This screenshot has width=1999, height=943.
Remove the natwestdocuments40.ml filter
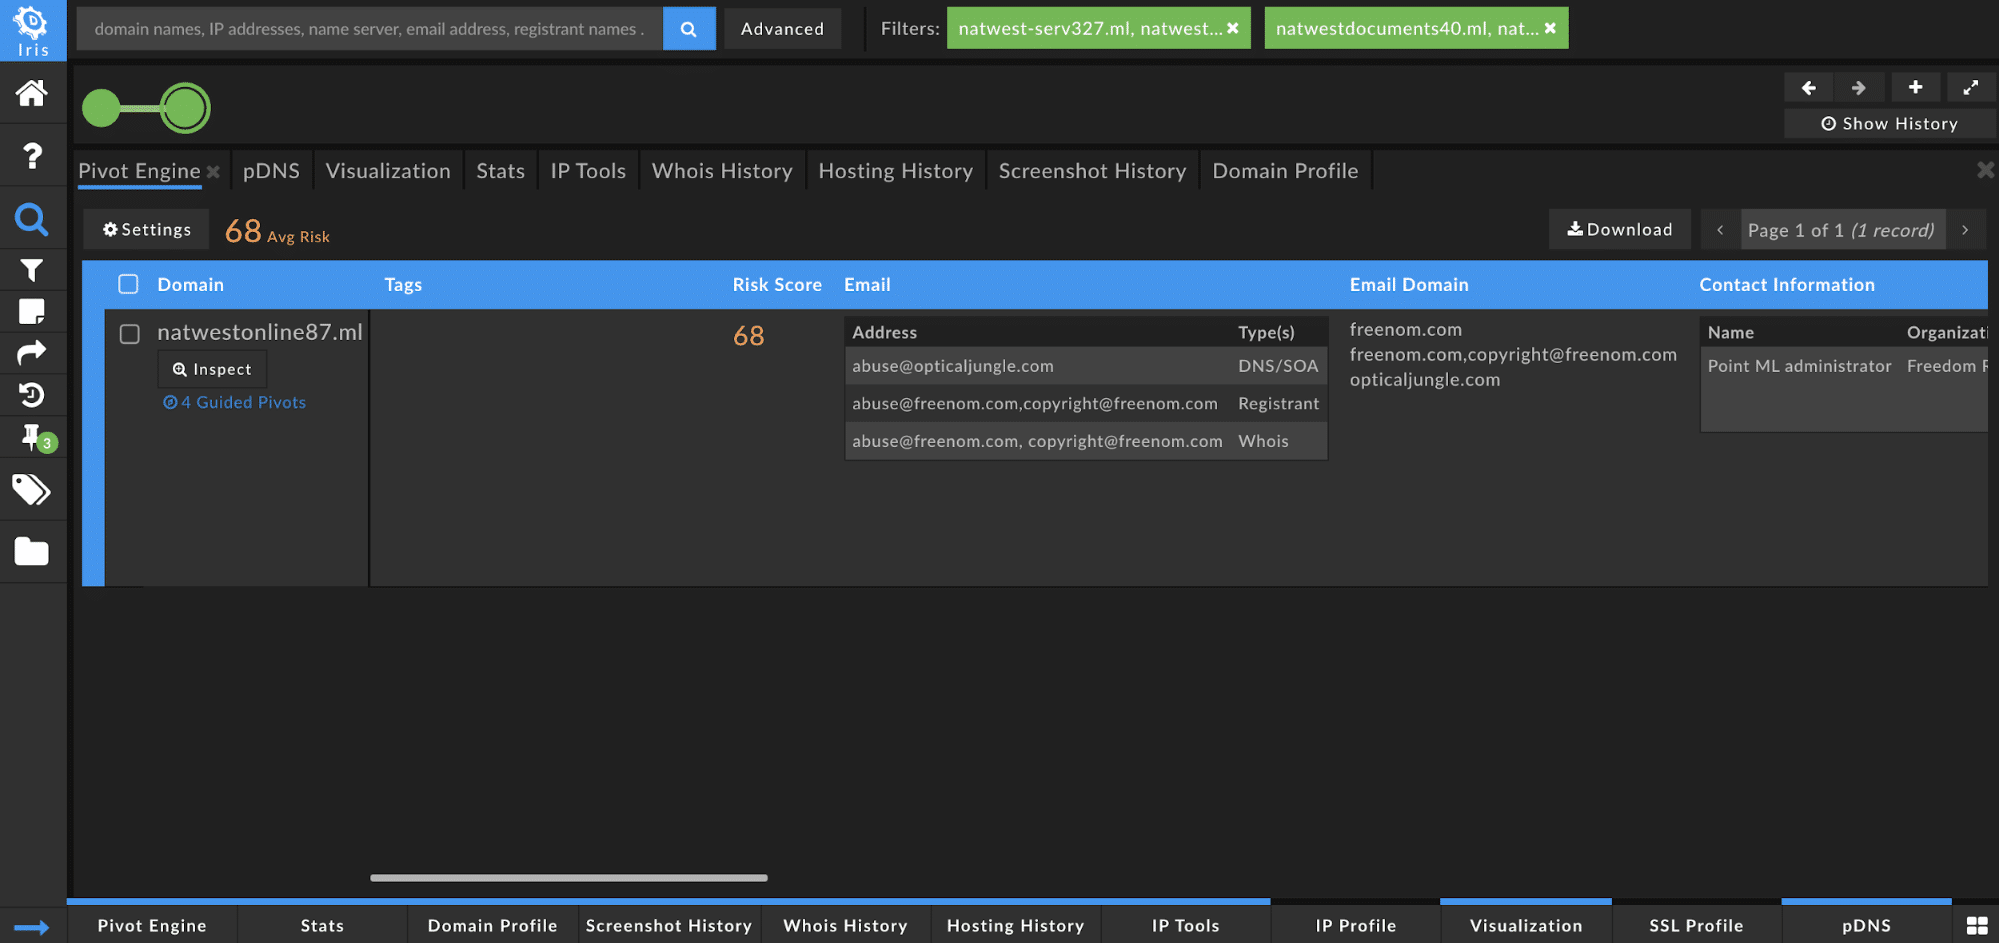click(x=1550, y=28)
